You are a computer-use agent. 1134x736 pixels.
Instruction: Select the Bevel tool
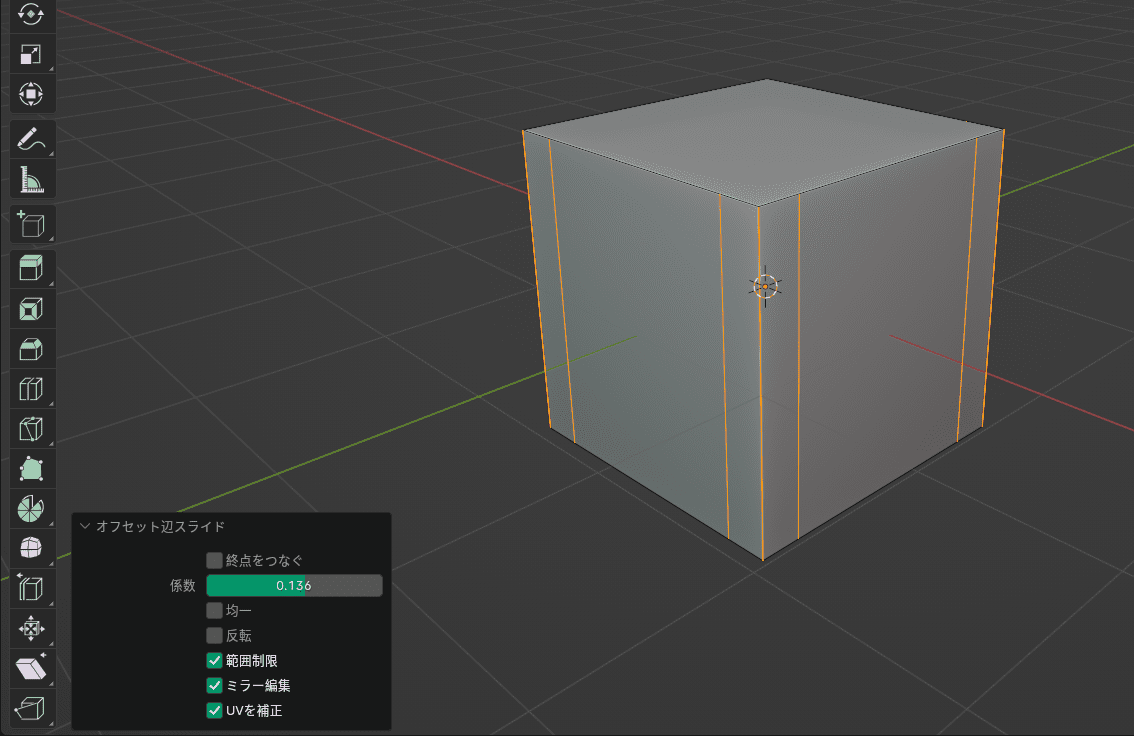[x=31, y=349]
